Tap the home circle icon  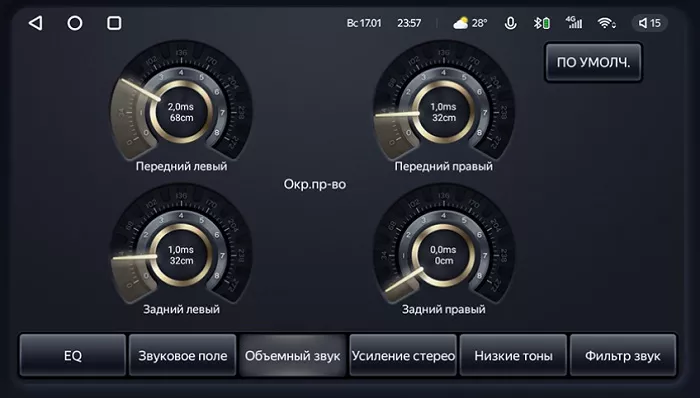click(x=75, y=23)
